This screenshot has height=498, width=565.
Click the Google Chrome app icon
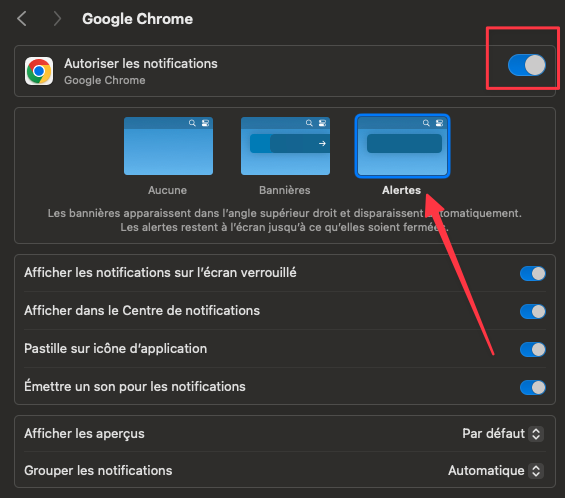(39, 71)
